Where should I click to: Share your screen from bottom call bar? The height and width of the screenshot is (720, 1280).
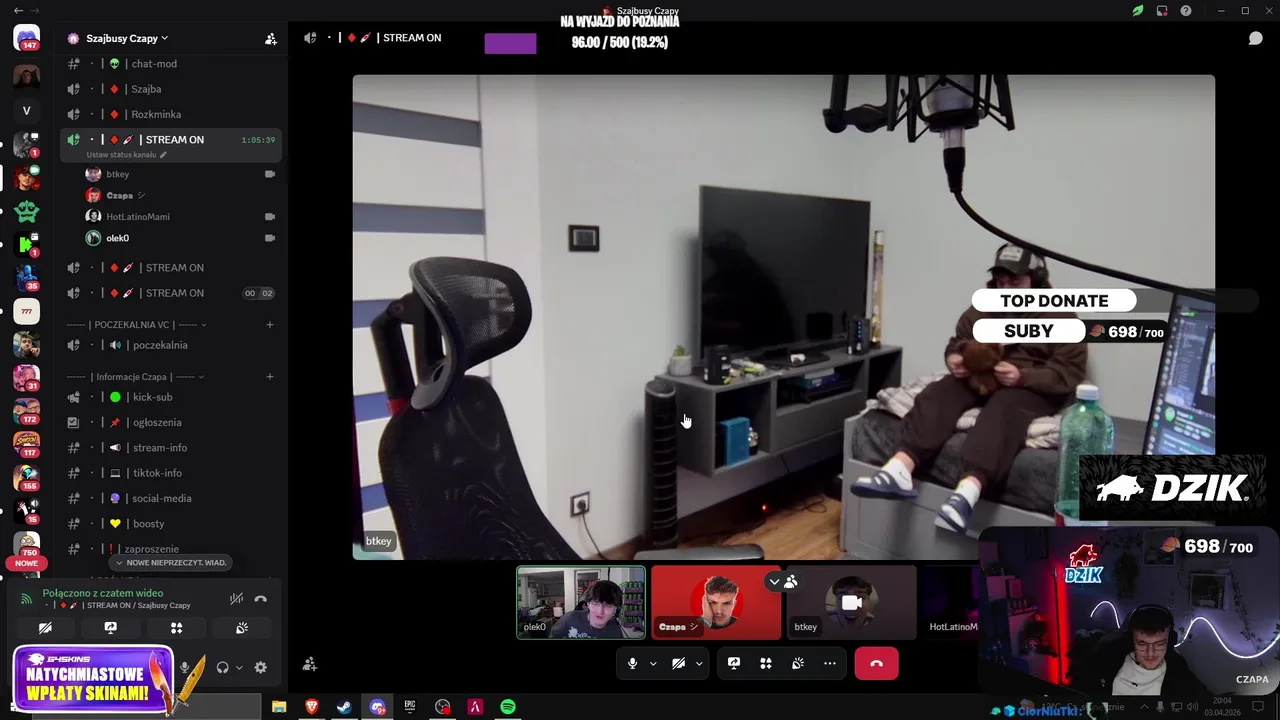pos(733,663)
